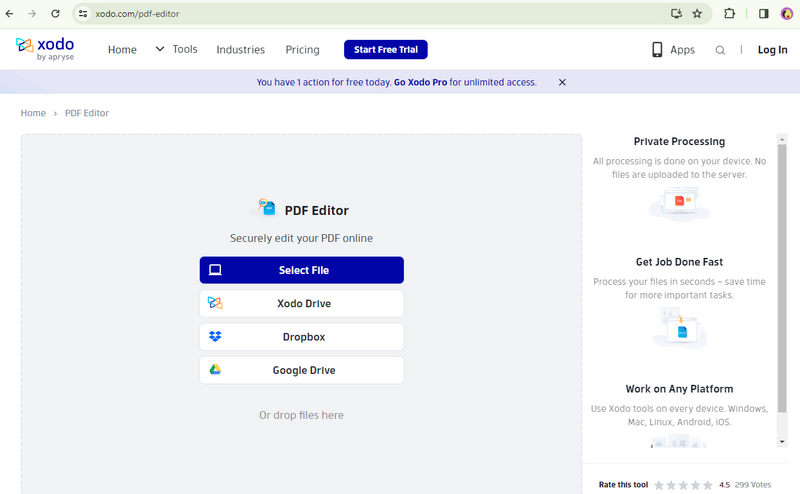Click the 'Rate this tool' label
800x494 pixels.
[623, 485]
